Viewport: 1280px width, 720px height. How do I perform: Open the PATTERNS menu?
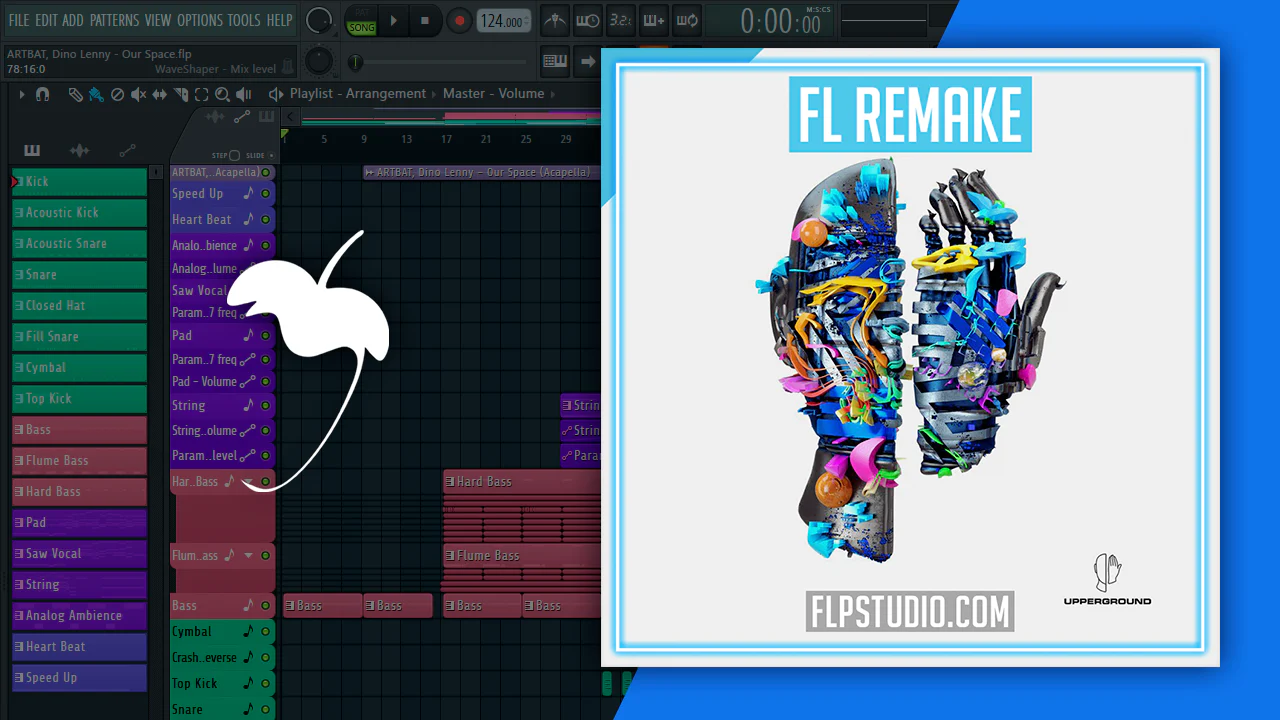[115, 20]
